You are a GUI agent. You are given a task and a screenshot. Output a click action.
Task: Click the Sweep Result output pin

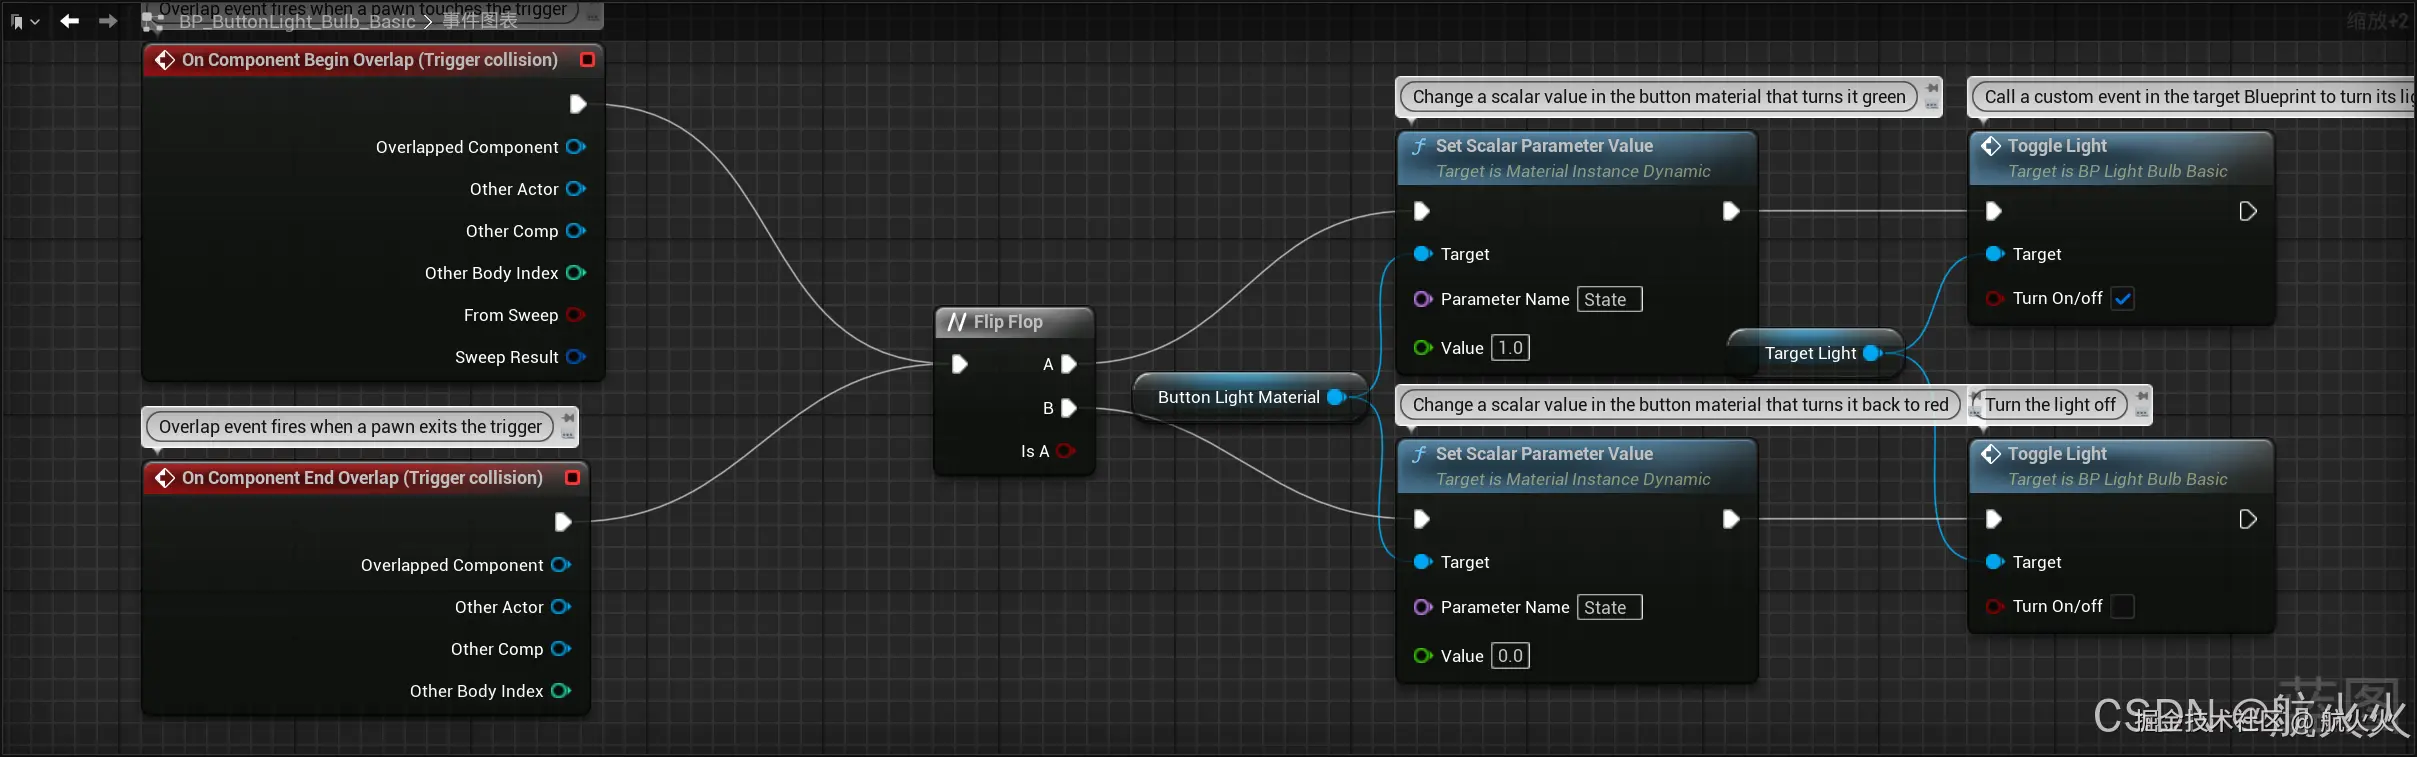coord(576,357)
